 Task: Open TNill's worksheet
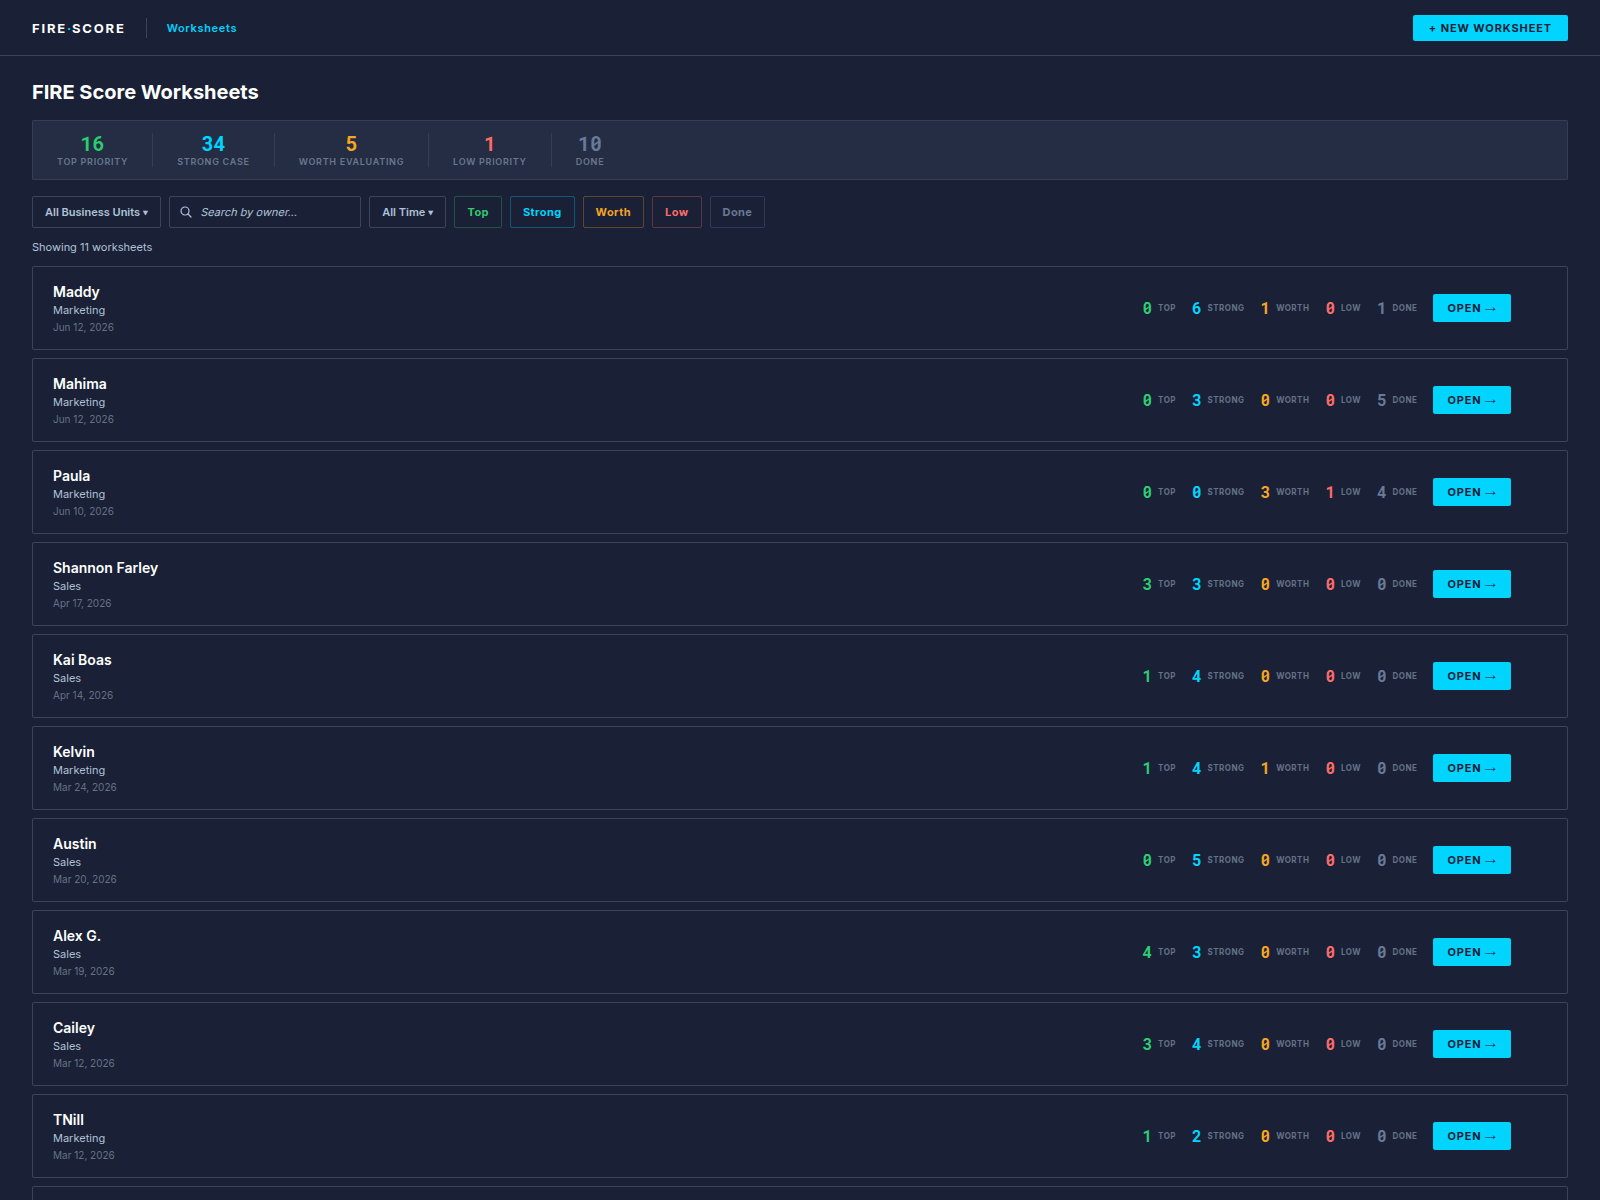pos(1472,1136)
